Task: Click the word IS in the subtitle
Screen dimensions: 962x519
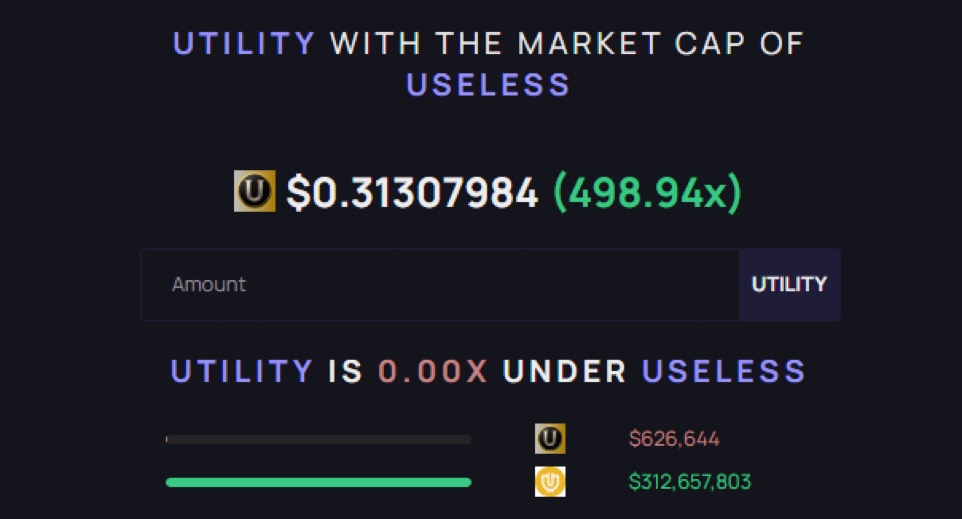Action: pos(345,371)
